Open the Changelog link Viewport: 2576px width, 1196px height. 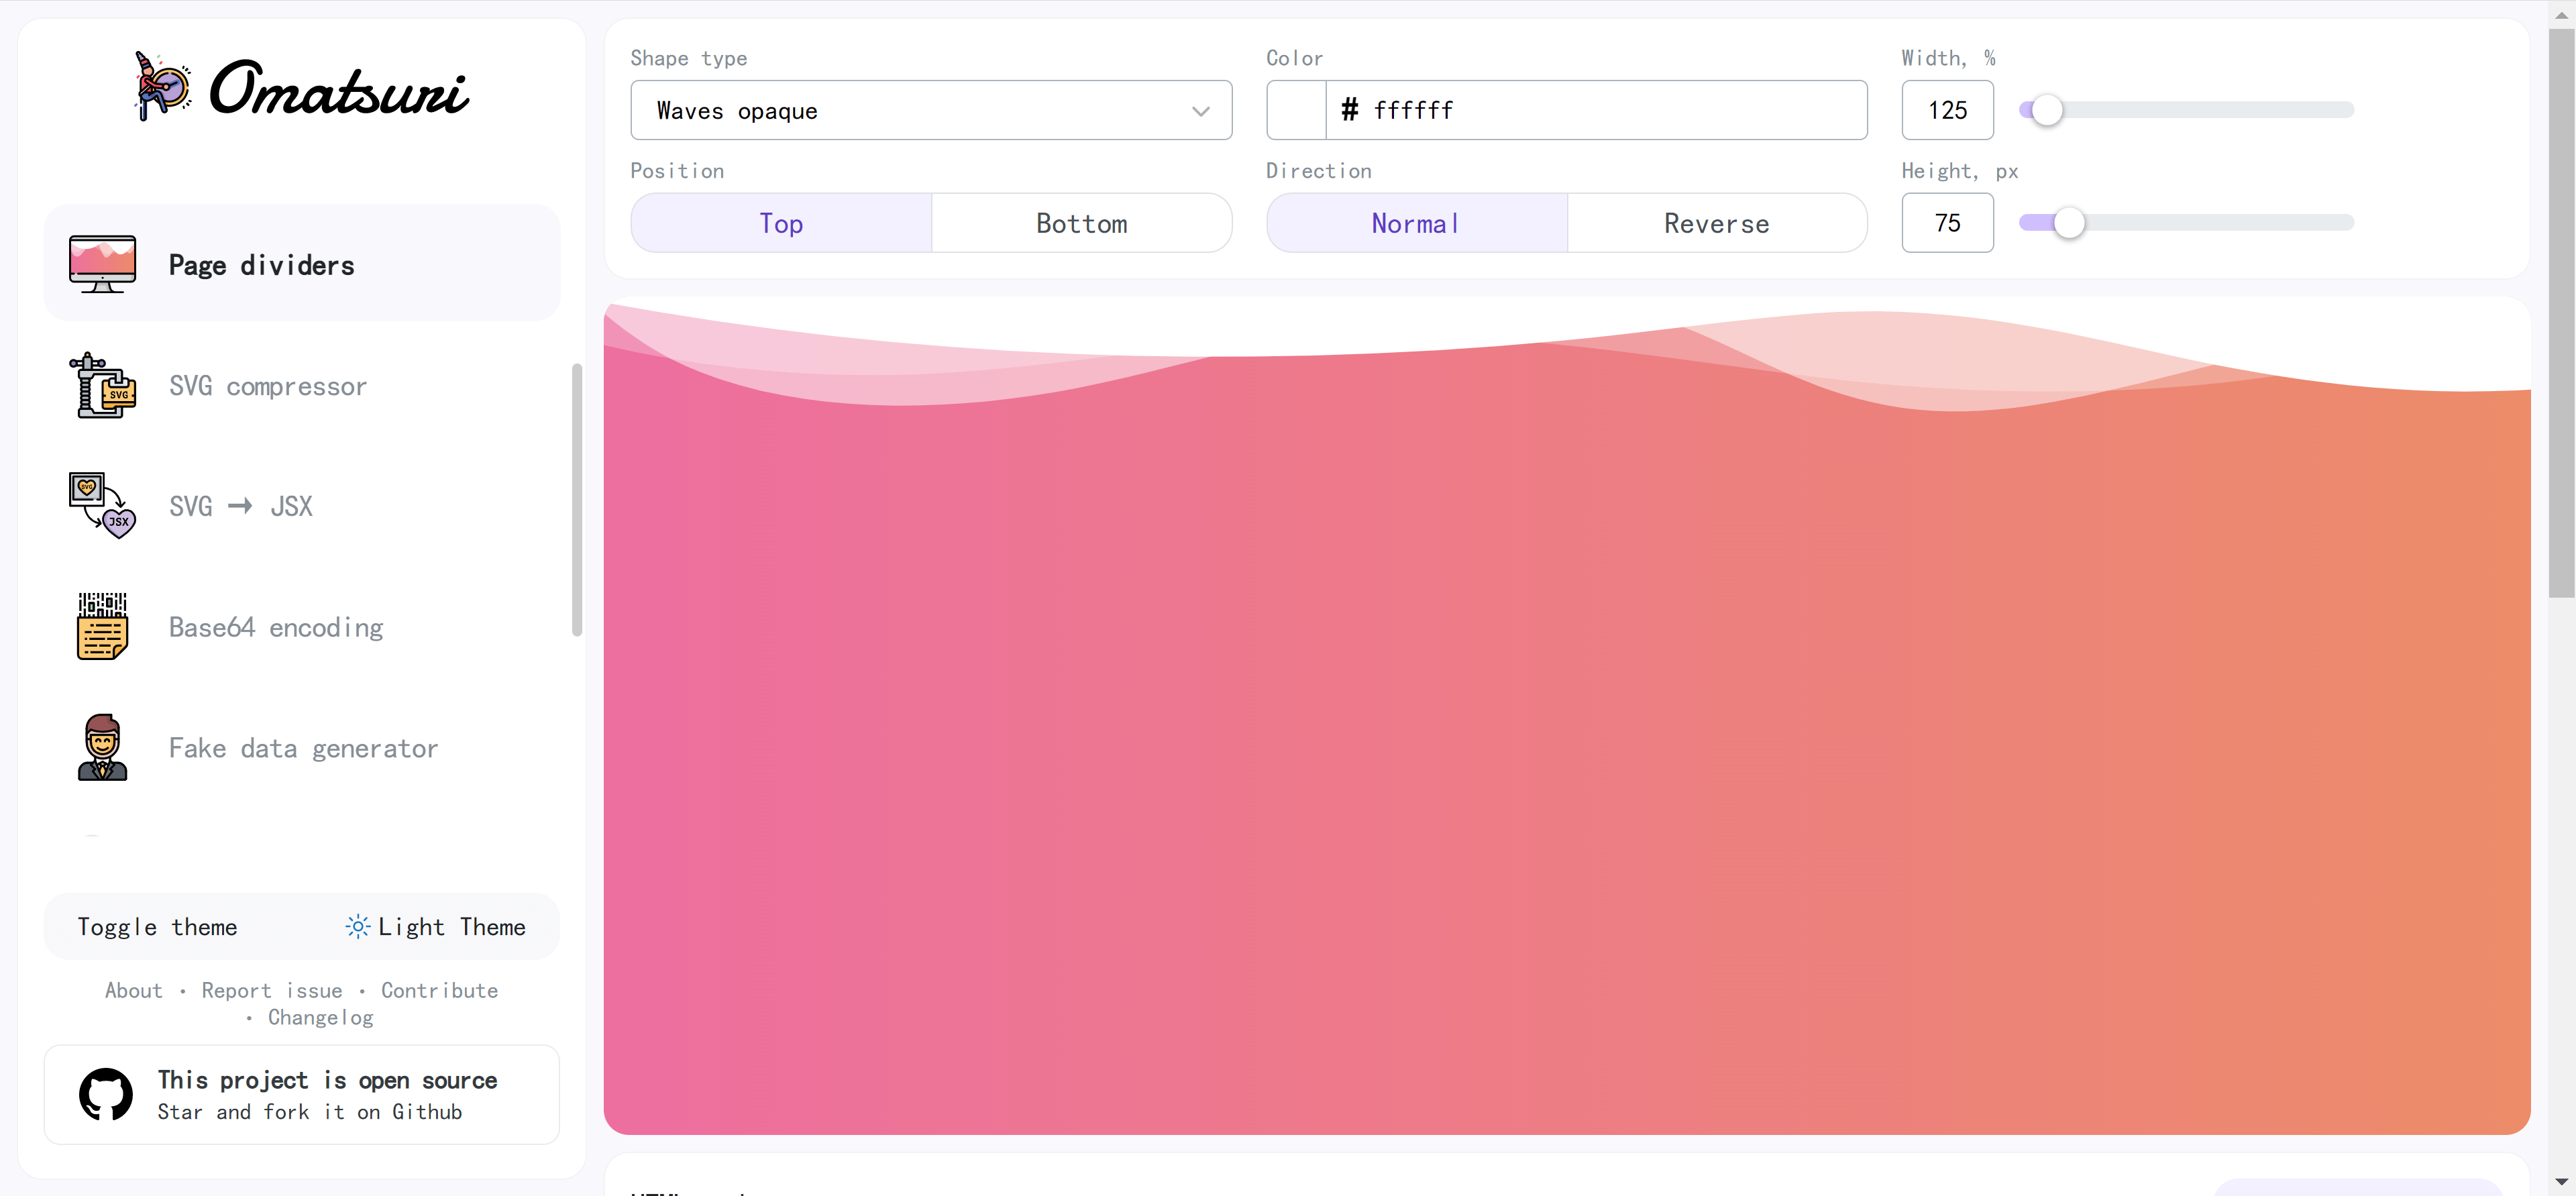click(x=320, y=1017)
